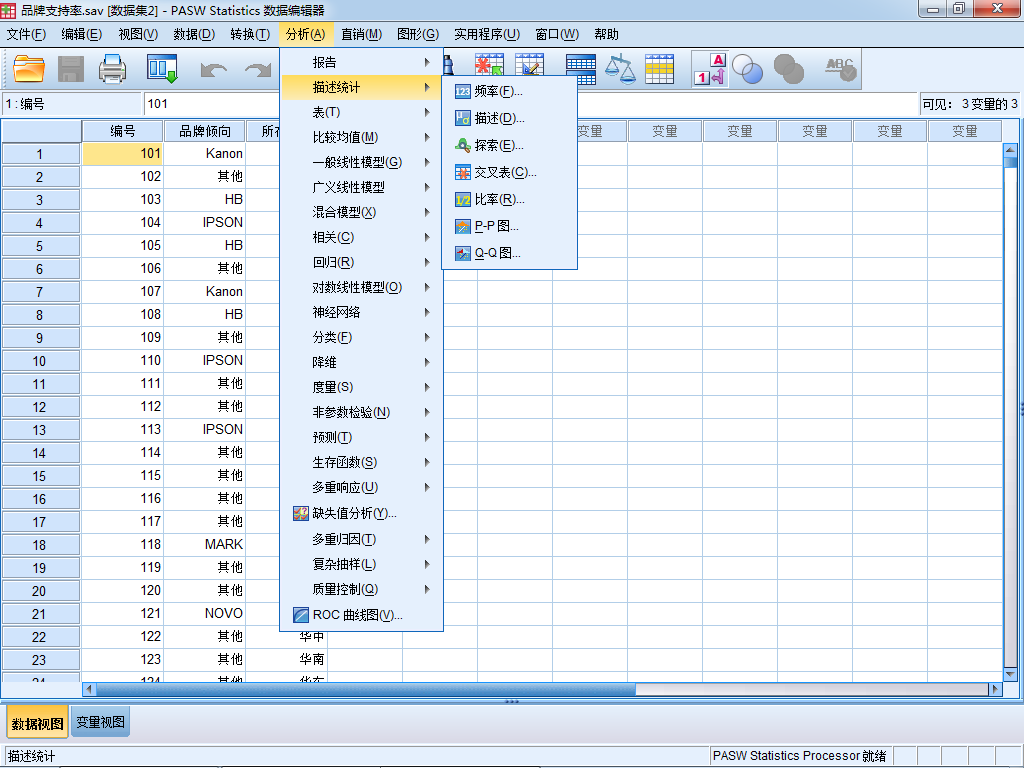Open the 帮助 menu
1024x768 pixels.
pyautogui.click(x=606, y=34)
